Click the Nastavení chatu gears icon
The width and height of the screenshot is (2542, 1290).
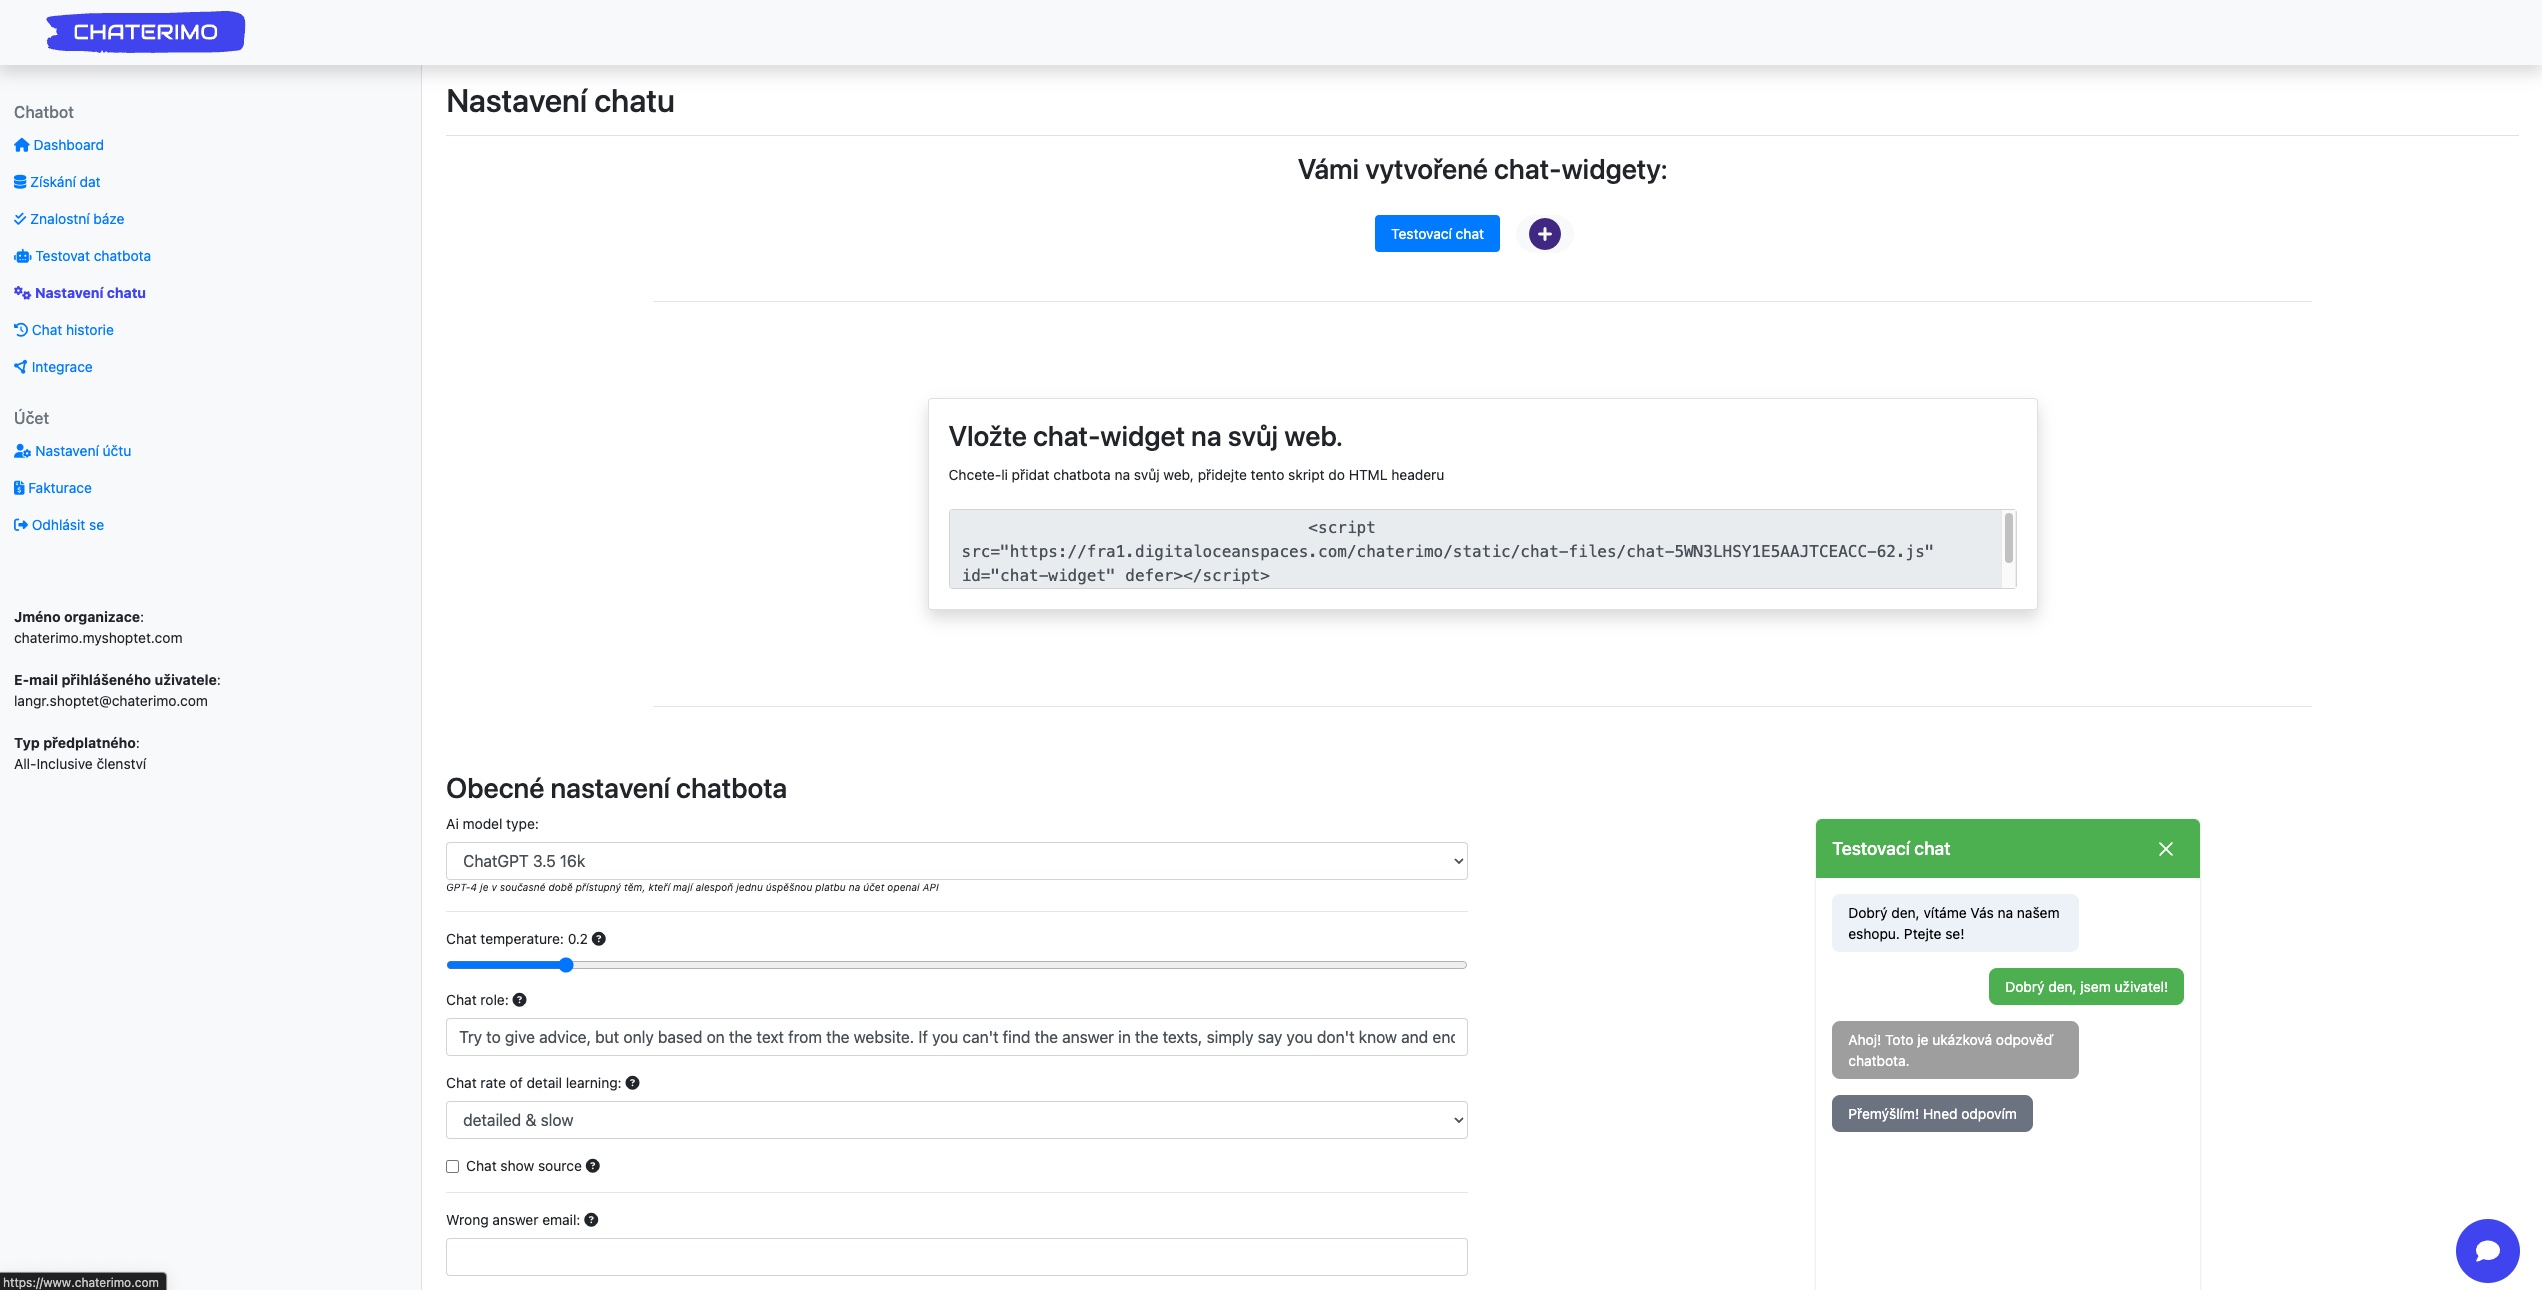(22, 293)
